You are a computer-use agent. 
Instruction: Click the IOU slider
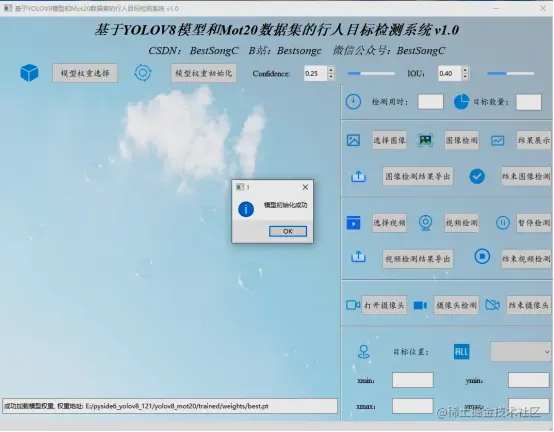511,73
